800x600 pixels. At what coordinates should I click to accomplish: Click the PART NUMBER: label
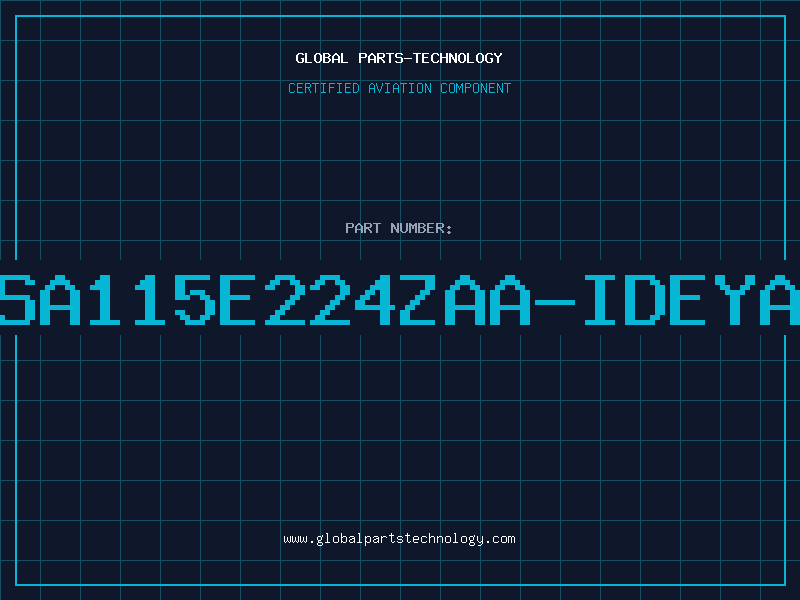399,228
